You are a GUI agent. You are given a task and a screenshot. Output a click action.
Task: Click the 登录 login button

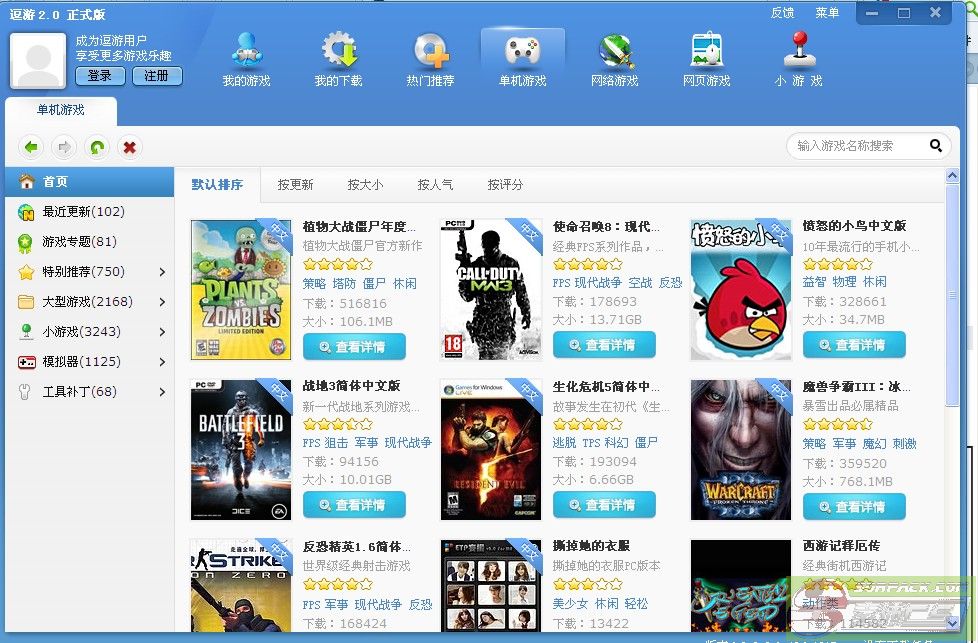100,76
